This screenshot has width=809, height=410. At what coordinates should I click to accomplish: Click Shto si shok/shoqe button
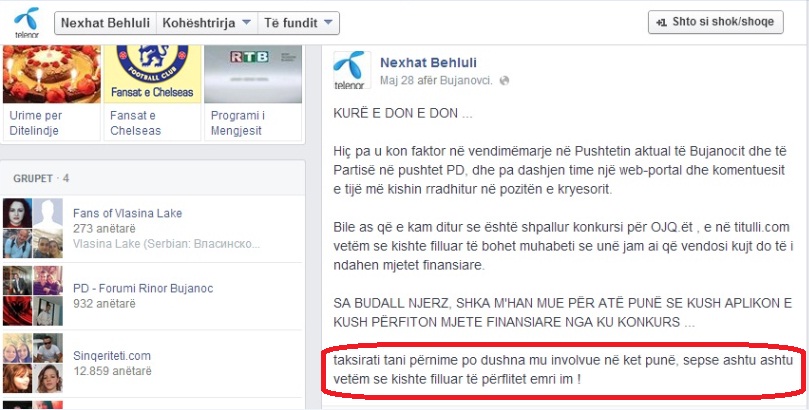716,22
